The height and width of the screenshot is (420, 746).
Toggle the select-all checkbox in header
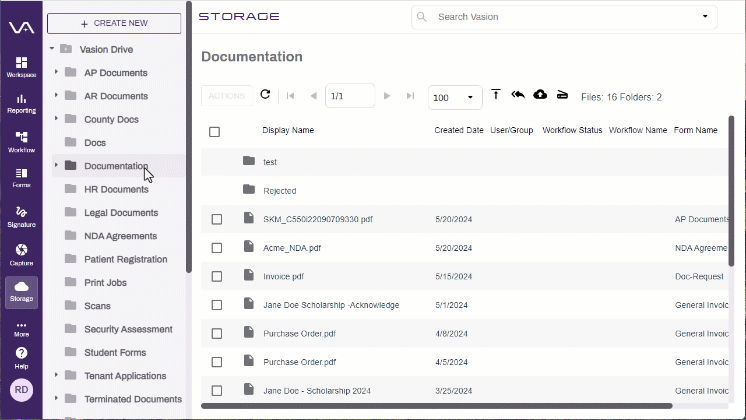(215, 132)
